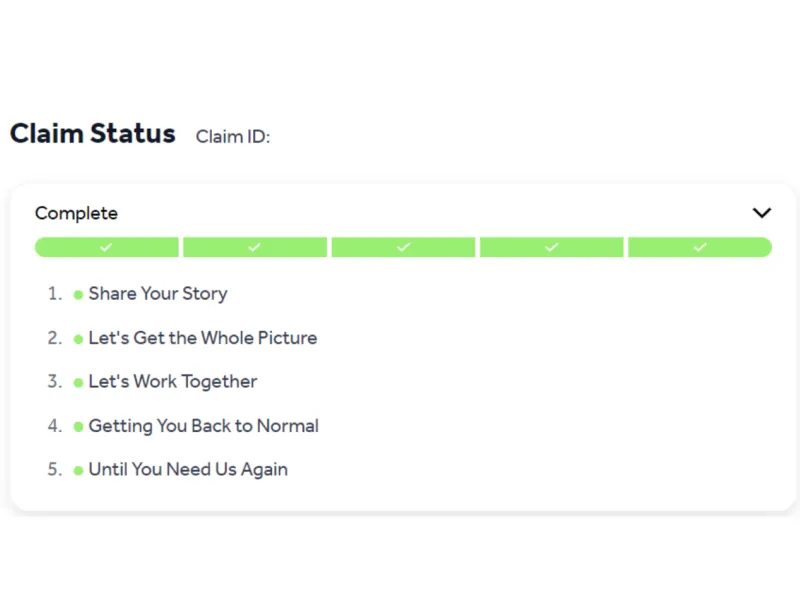Click the Claim Status heading
The height and width of the screenshot is (600, 800).
(x=93, y=134)
